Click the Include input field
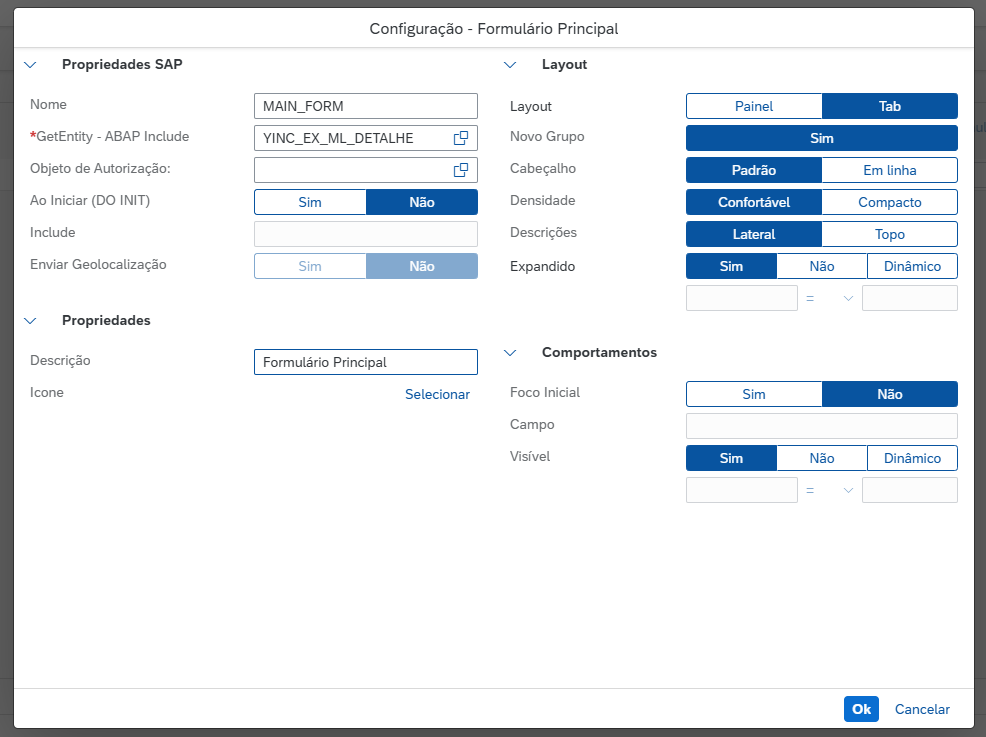This screenshot has width=986, height=737. coord(366,234)
